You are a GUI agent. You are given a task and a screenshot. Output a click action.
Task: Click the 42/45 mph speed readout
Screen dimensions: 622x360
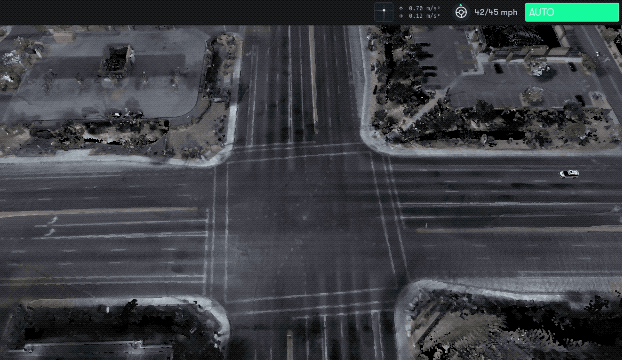495,12
